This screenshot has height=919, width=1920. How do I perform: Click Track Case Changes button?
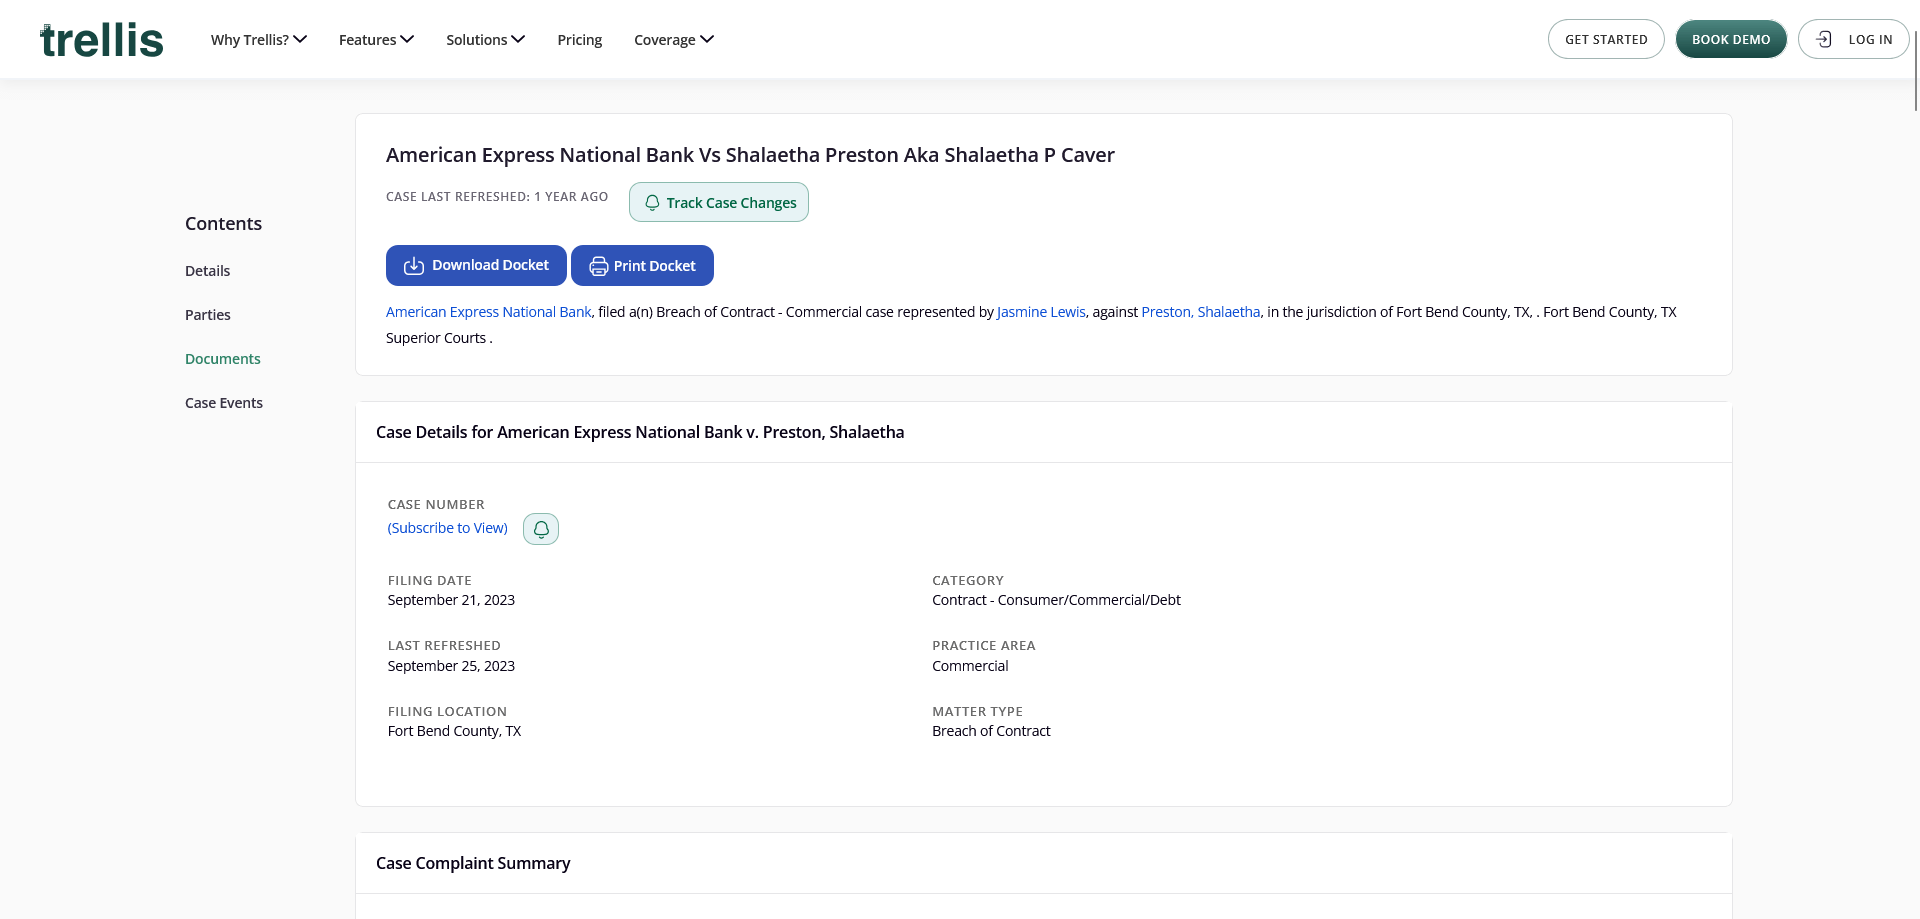tap(719, 202)
